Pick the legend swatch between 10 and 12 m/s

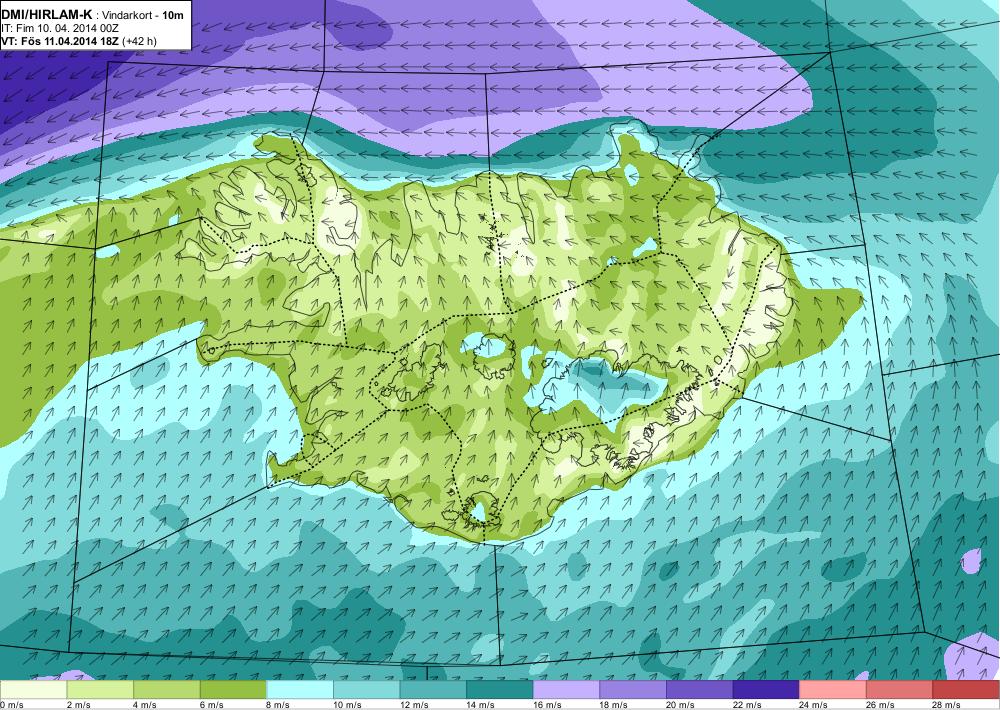366,690
